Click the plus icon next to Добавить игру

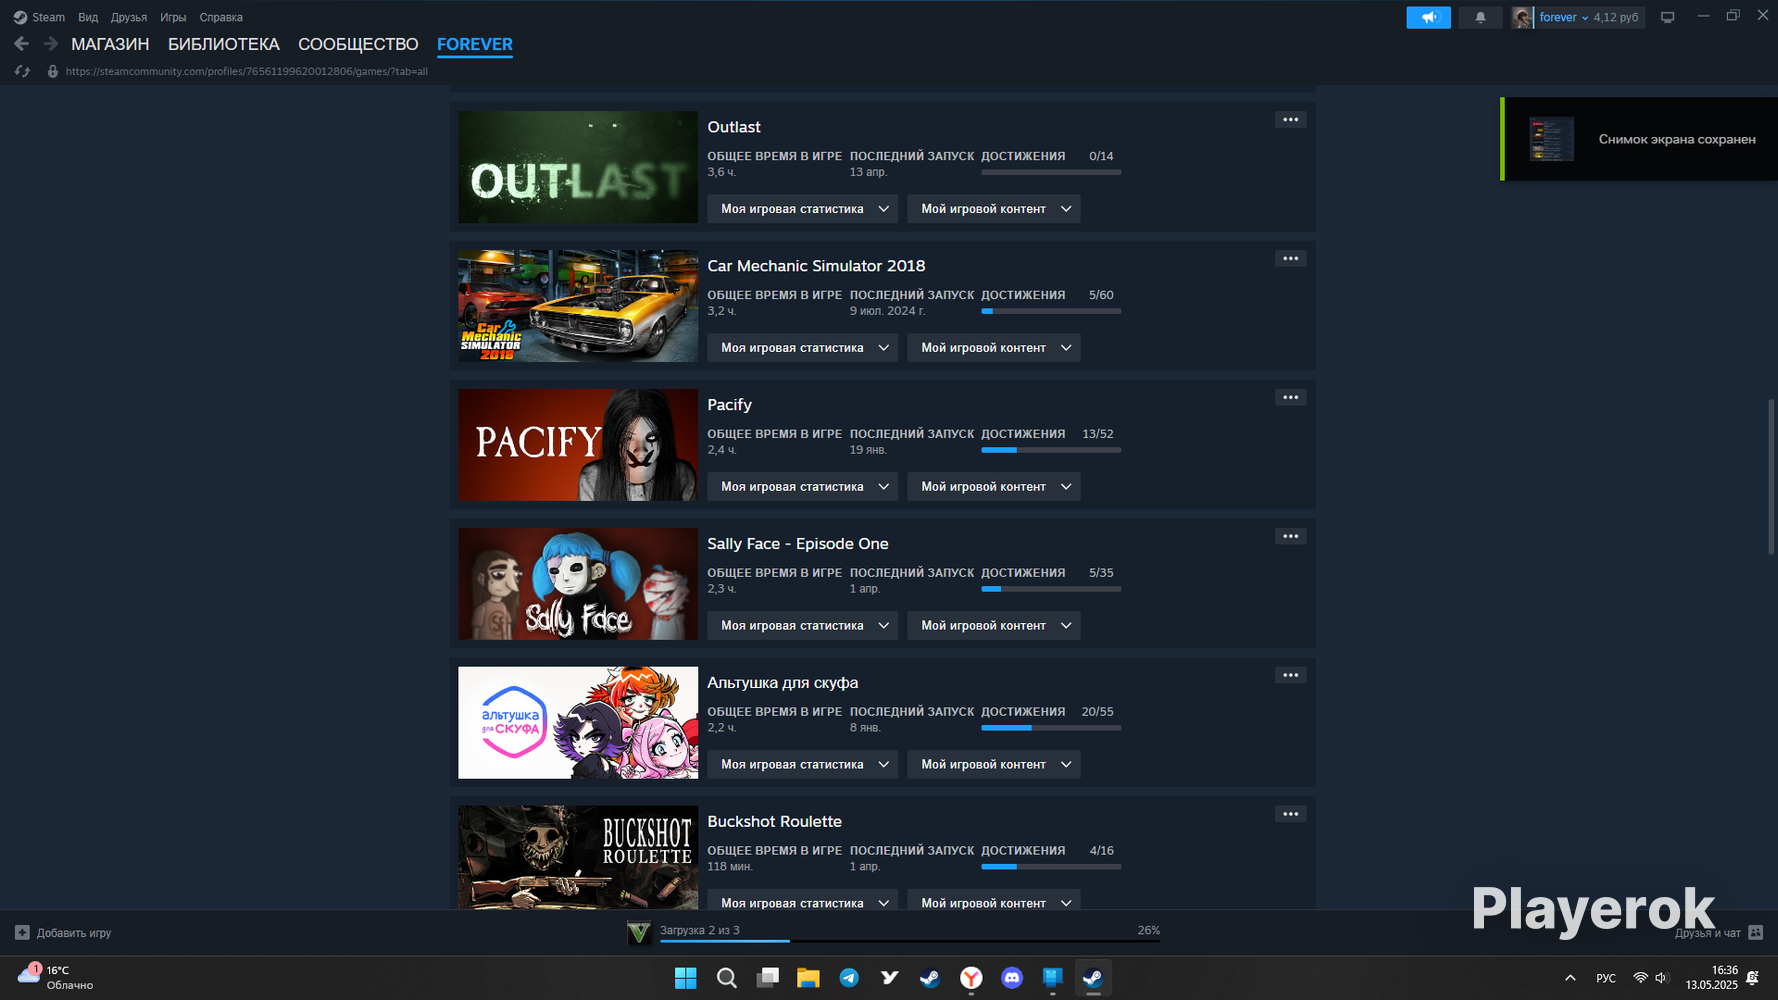click(22, 933)
